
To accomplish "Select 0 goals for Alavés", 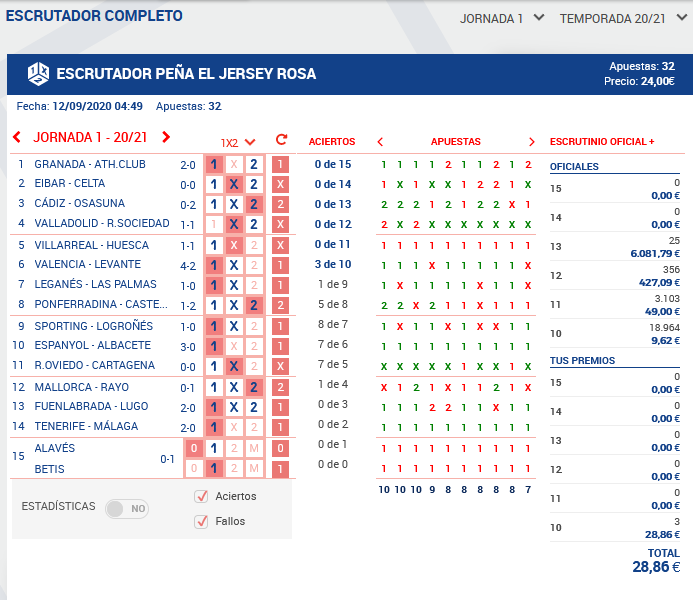I will [x=194, y=448].
